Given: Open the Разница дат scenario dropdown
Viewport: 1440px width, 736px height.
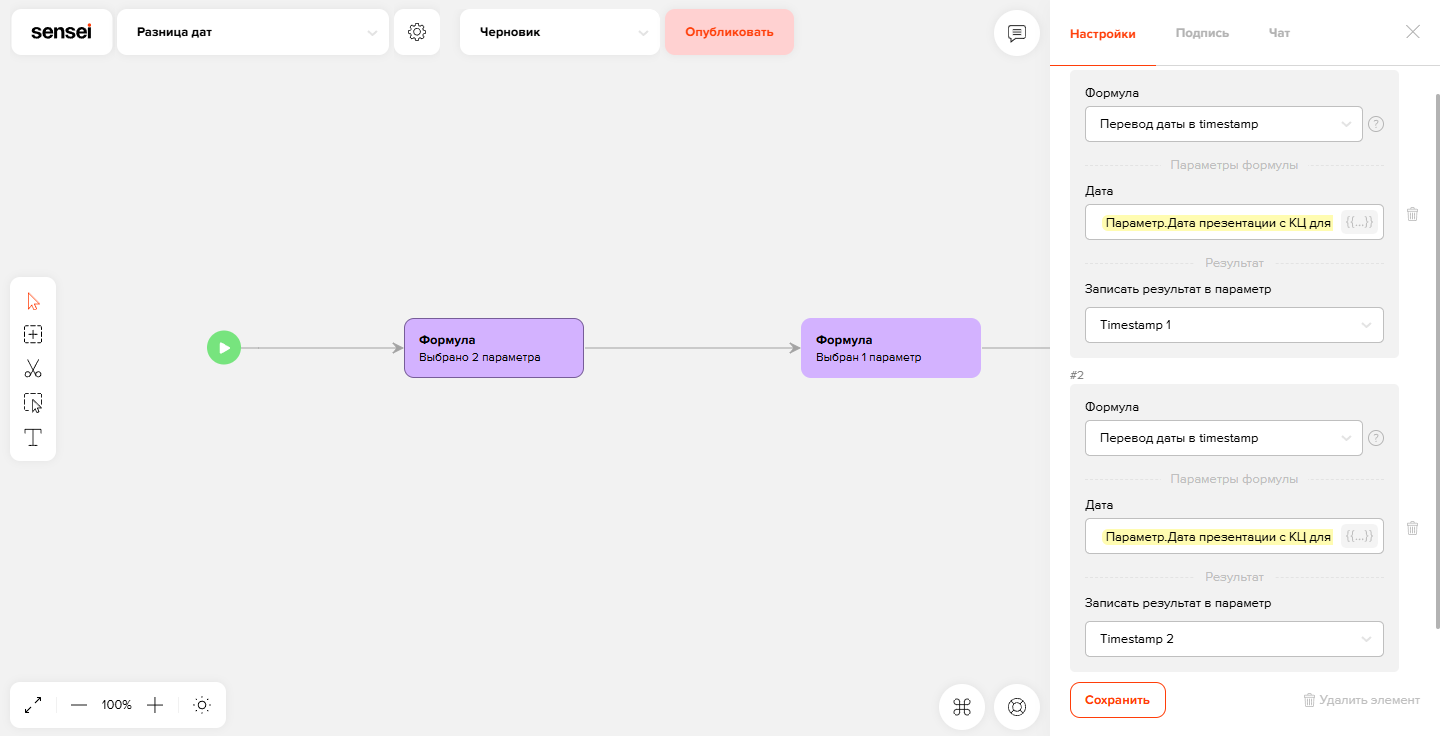Looking at the screenshot, I should [253, 32].
